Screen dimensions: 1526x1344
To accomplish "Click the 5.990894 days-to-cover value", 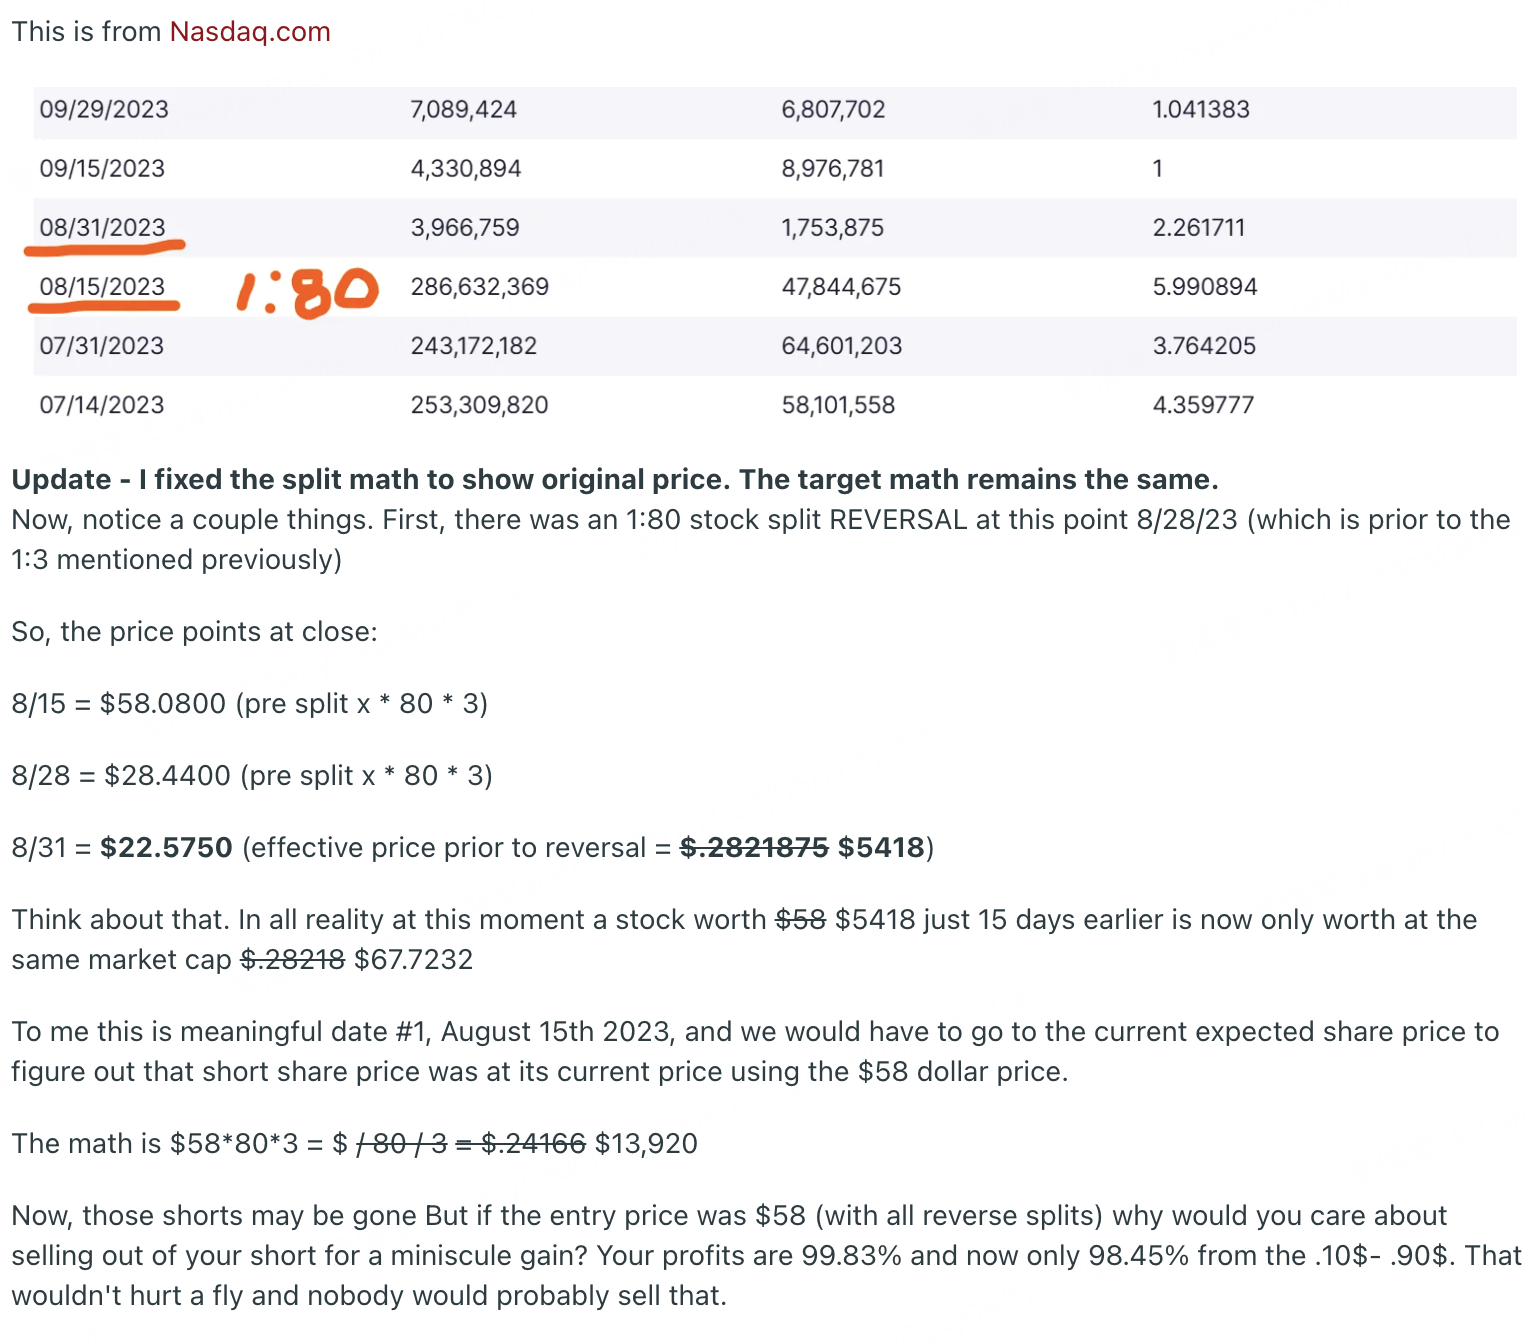I will 1205,287.
